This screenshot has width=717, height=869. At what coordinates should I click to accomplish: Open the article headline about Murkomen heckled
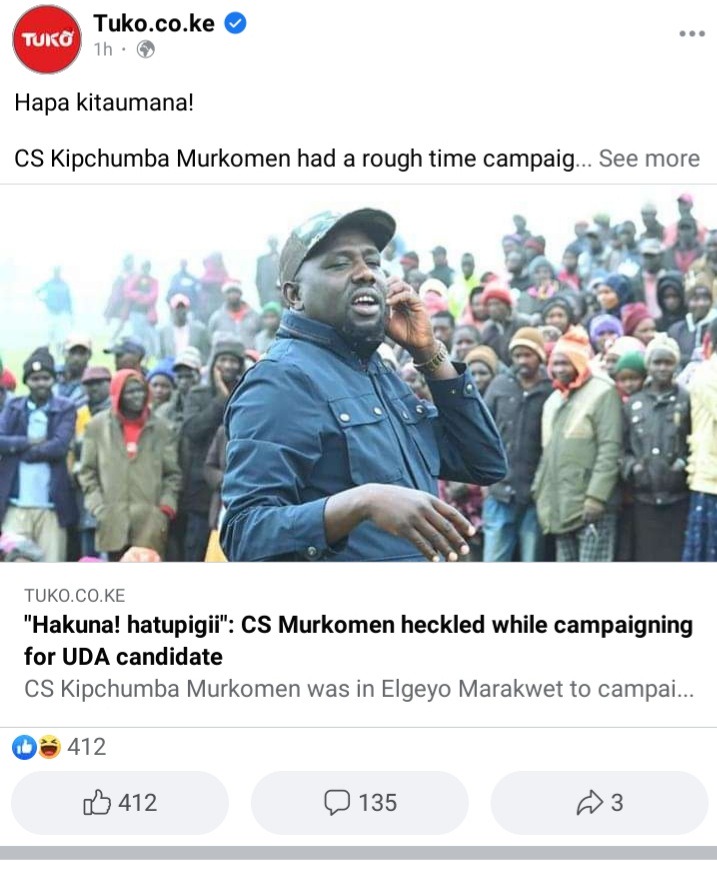358,640
